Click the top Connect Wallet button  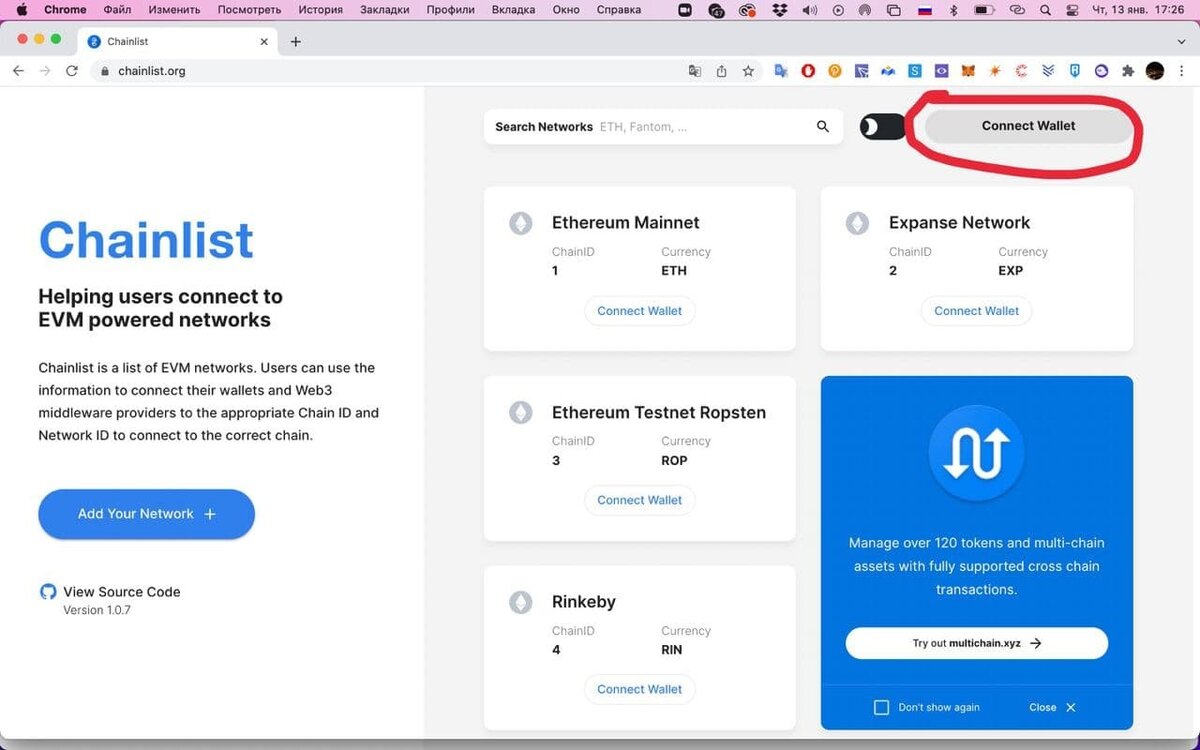point(1028,126)
